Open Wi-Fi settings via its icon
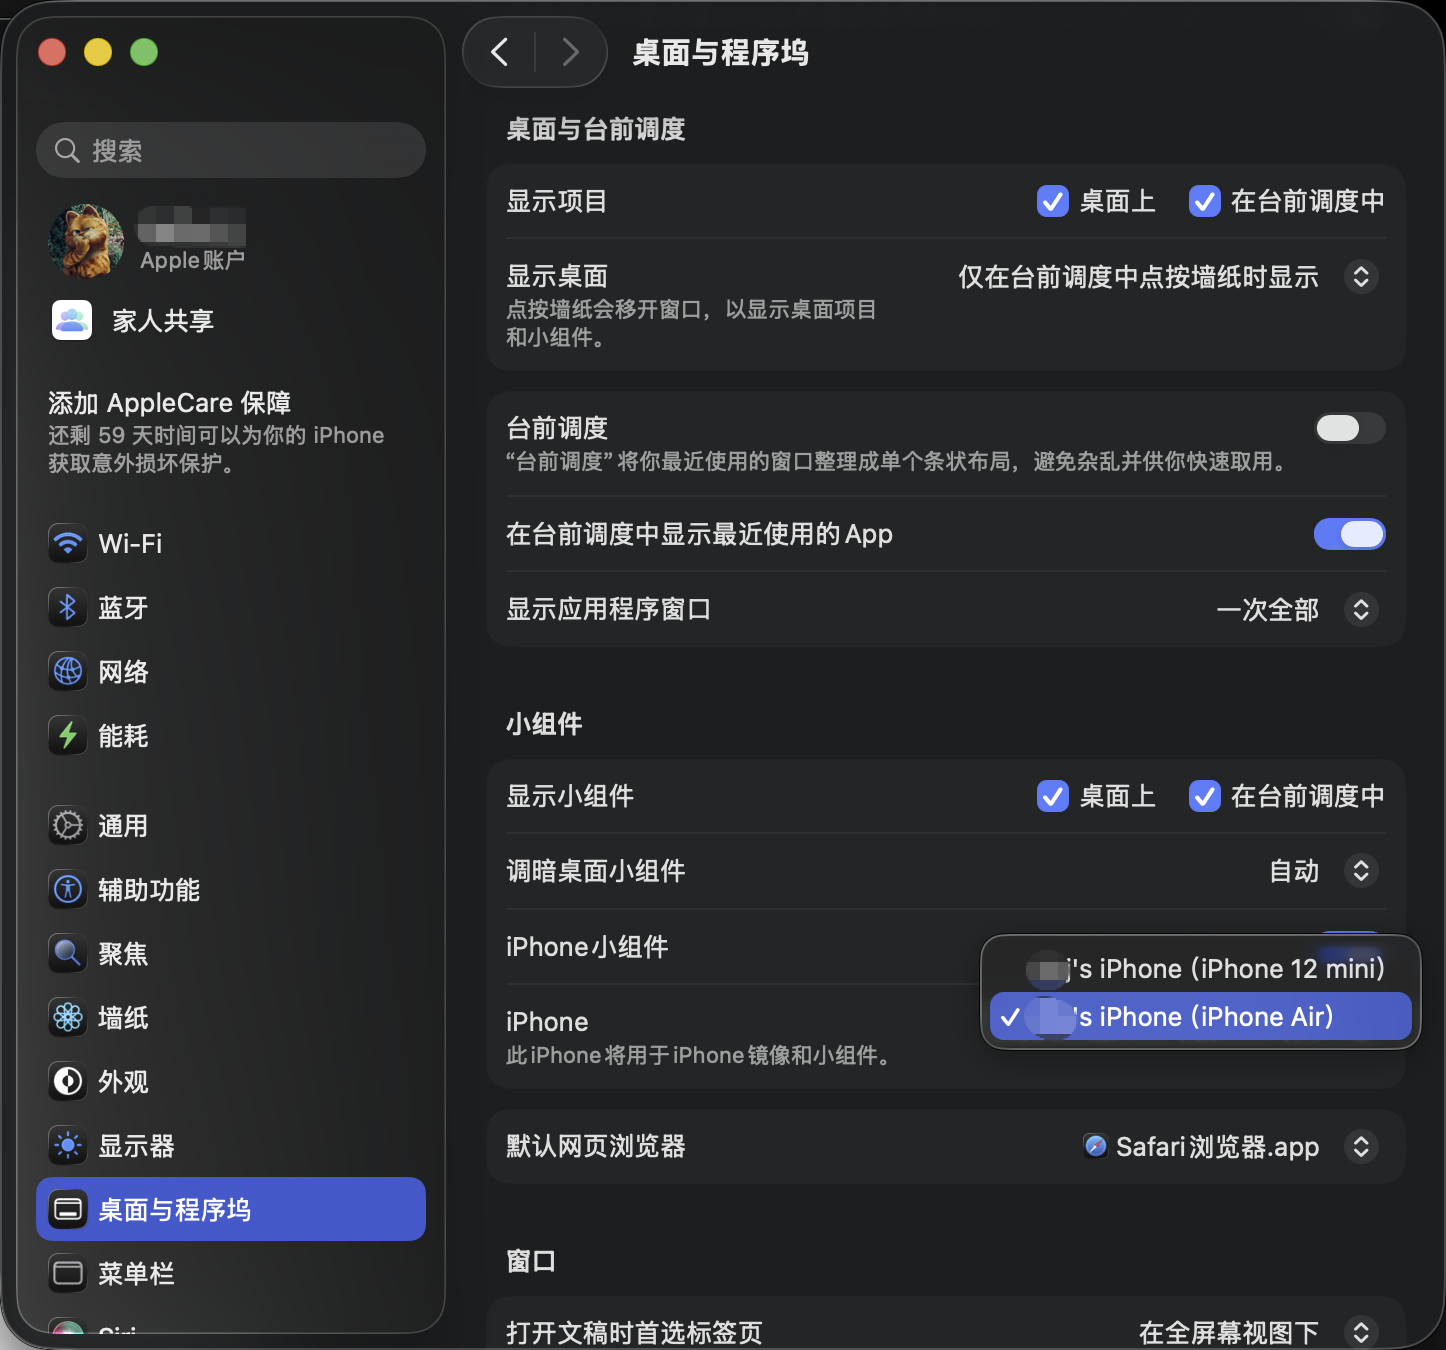 tap(68, 543)
